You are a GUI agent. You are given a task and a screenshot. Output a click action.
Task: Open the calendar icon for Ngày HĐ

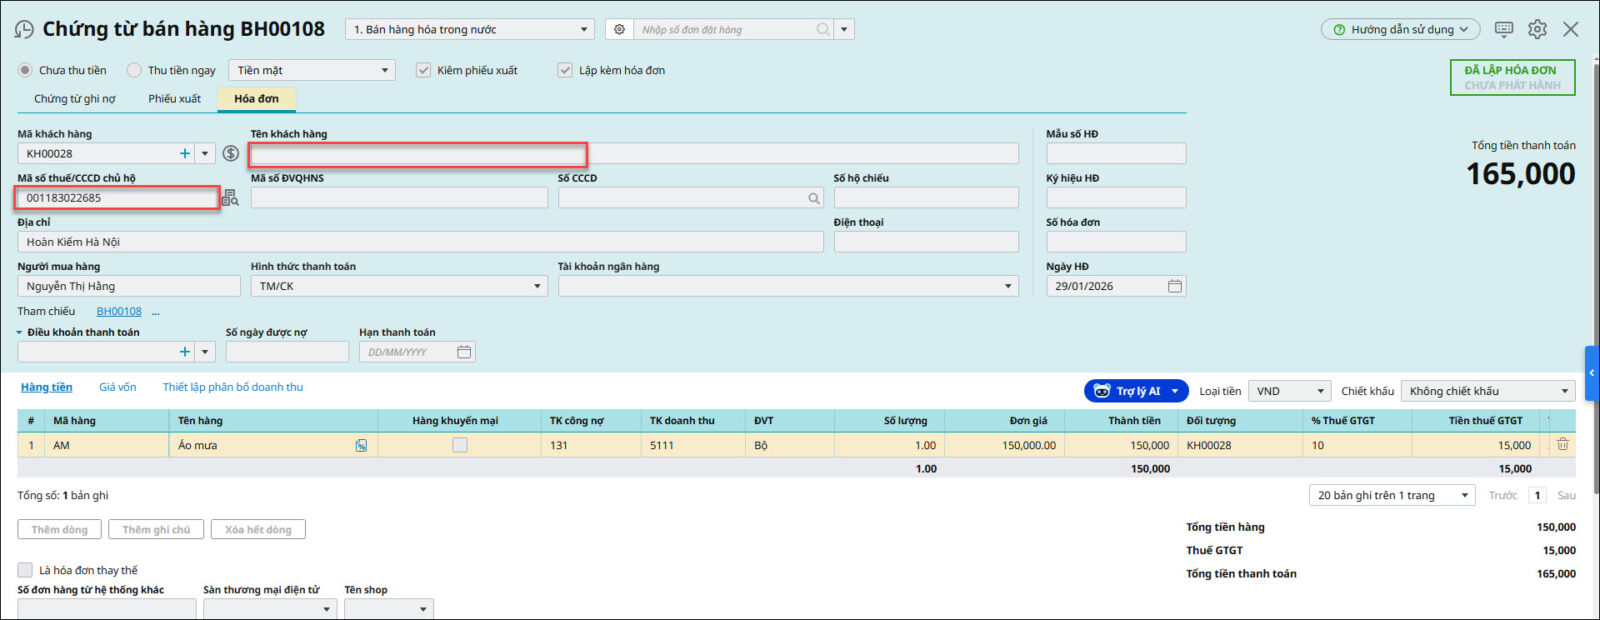click(1174, 286)
